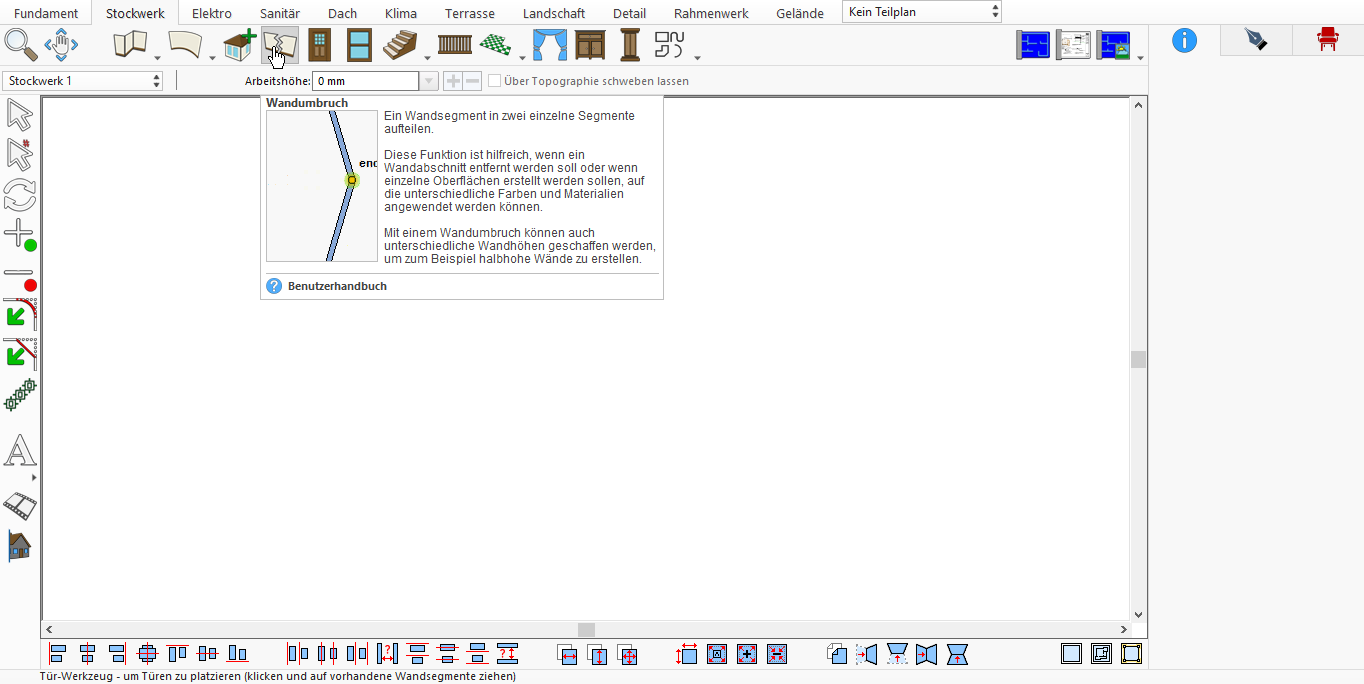
Task: Open the Landschaft tab
Action: 554,13
